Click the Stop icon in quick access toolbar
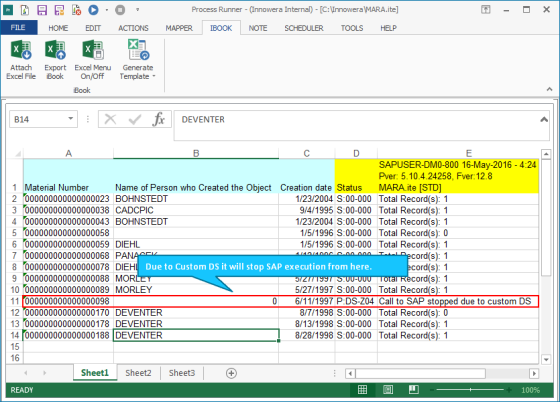The width and height of the screenshot is (560, 402). pos(120,10)
